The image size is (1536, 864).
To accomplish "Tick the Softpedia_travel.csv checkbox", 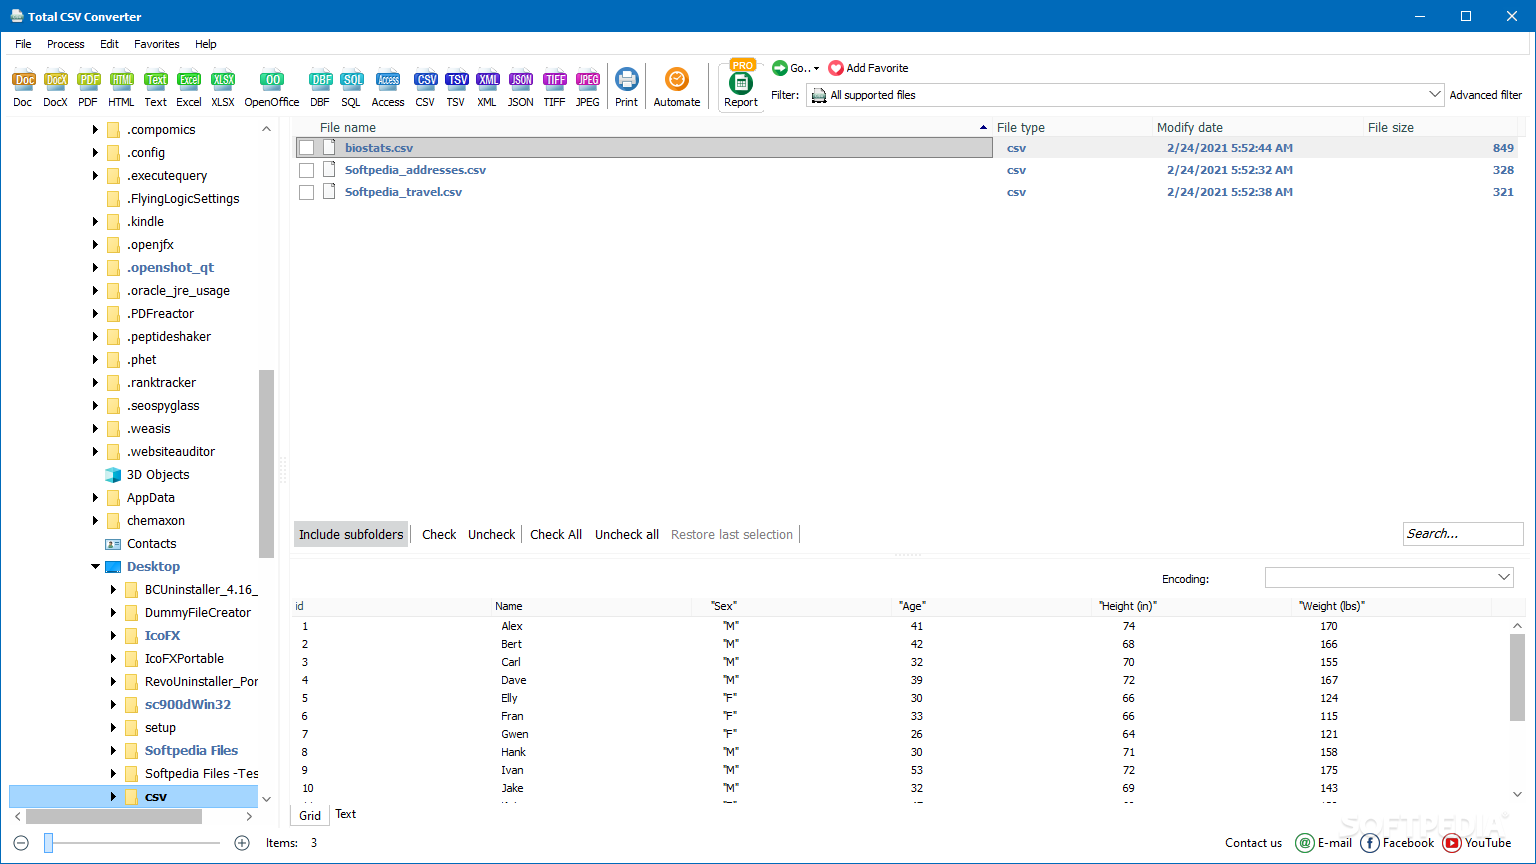I will (x=307, y=192).
